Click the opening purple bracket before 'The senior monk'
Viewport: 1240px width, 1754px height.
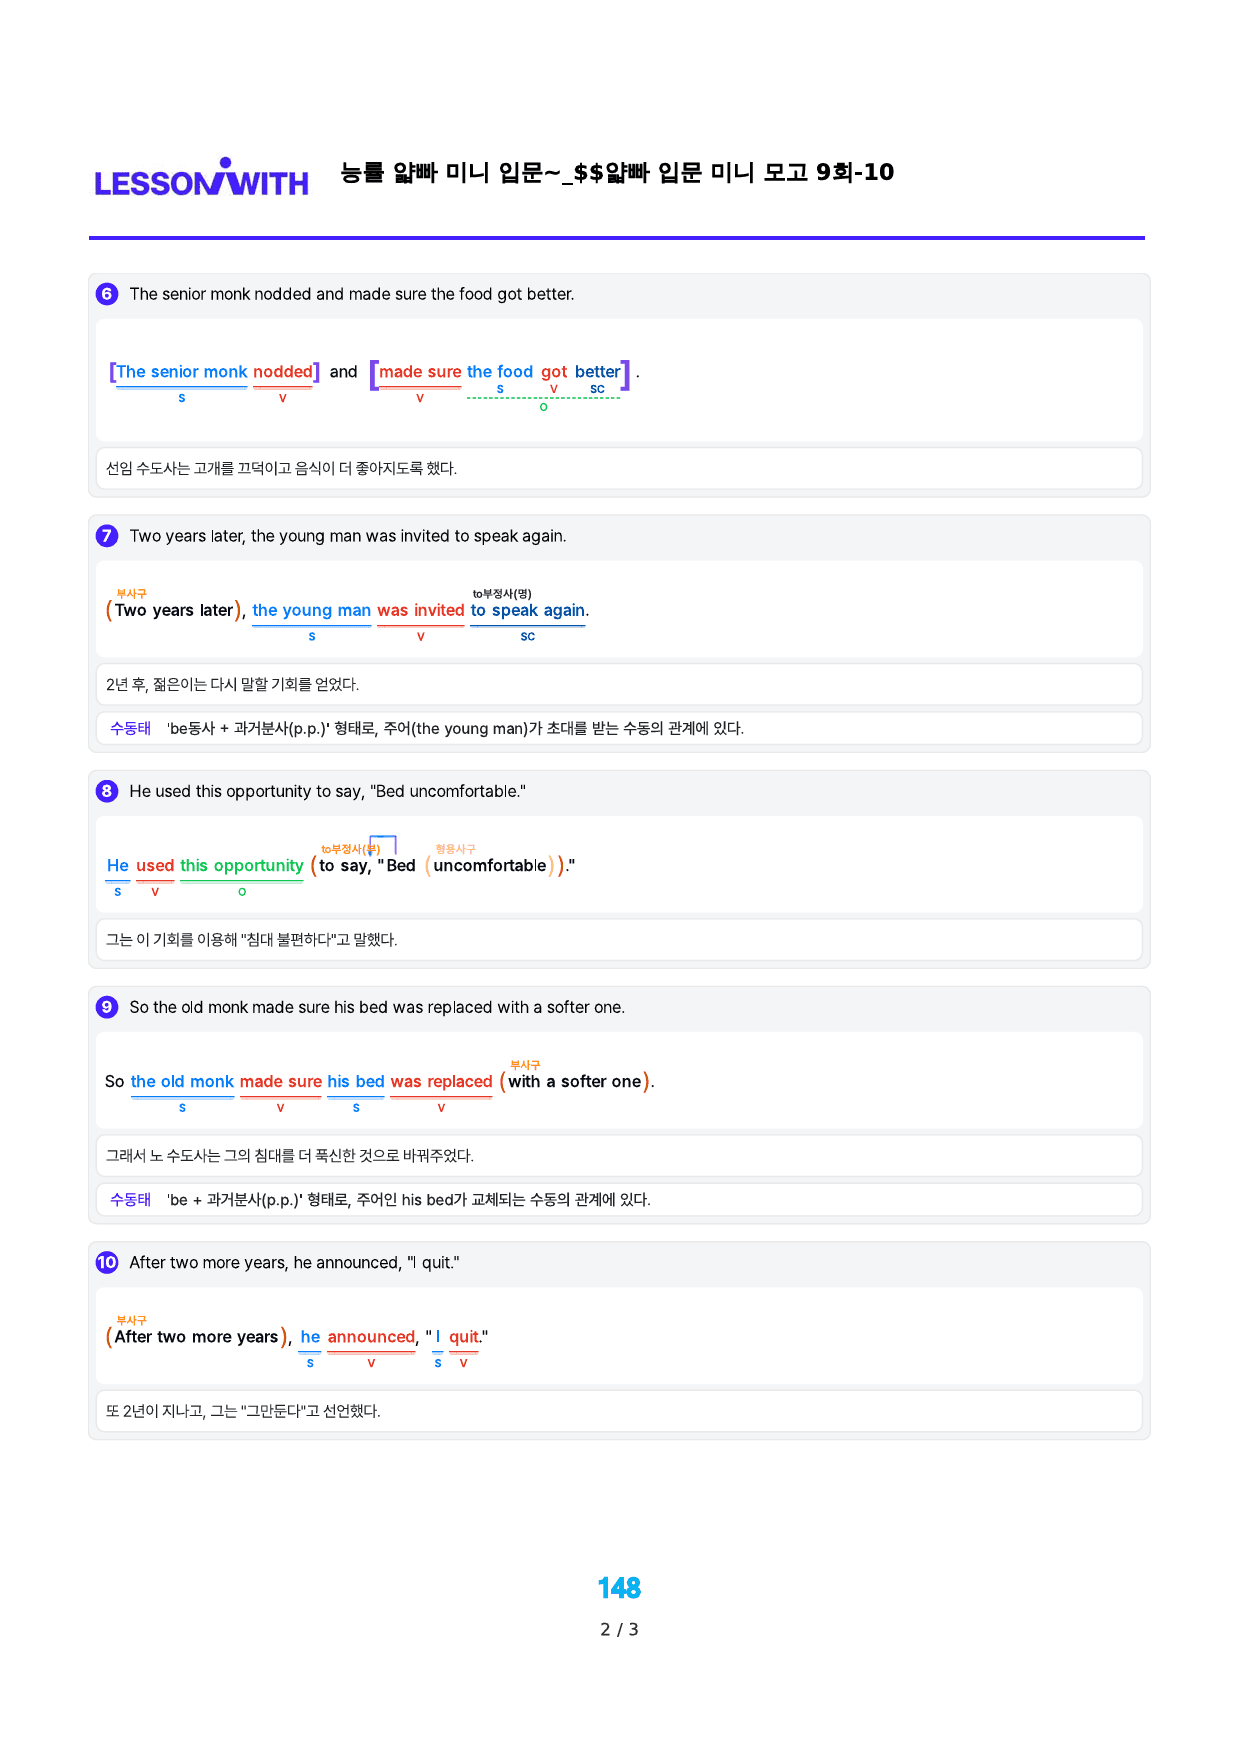pos(113,372)
